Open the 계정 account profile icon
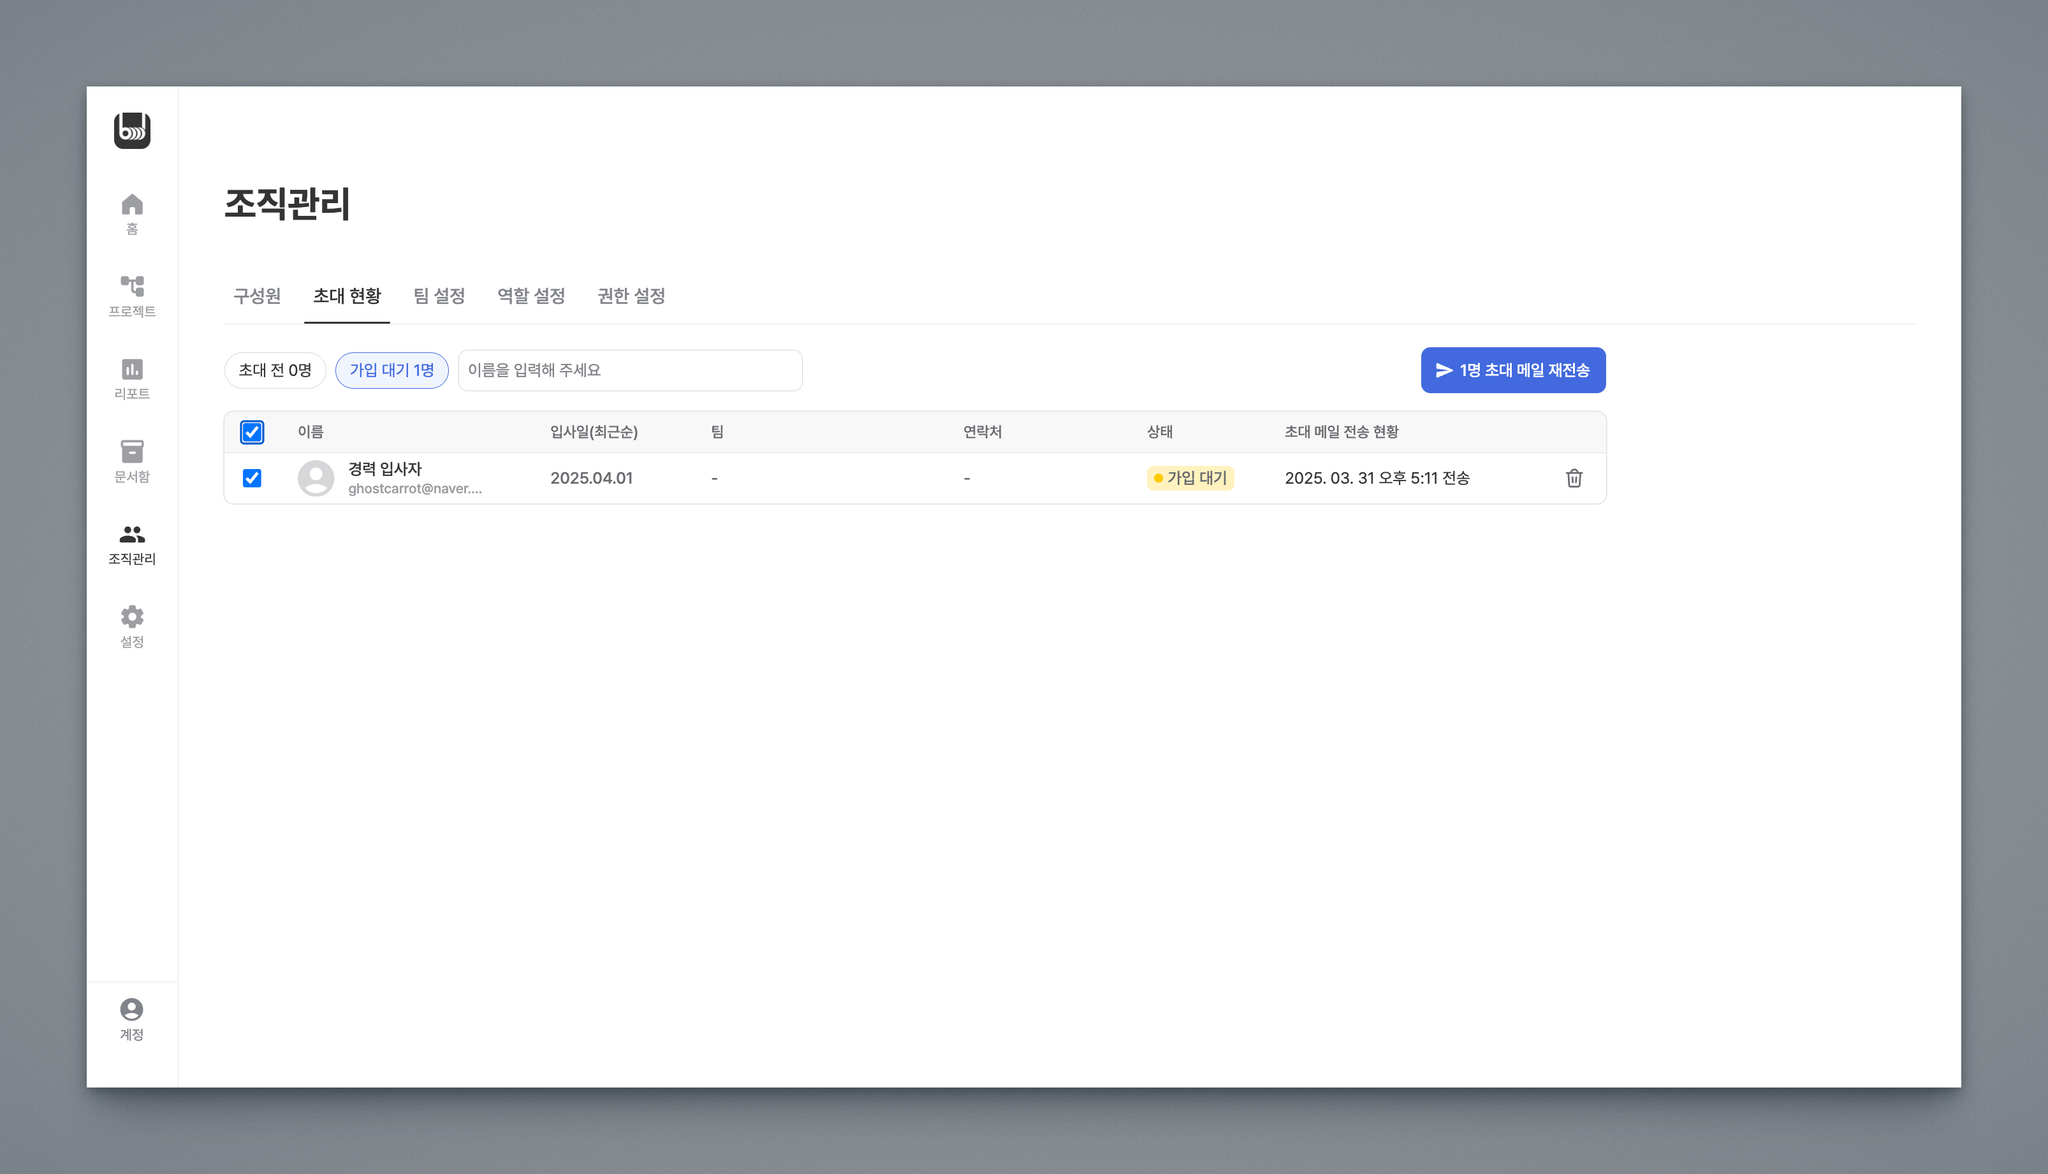This screenshot has height=1174, width=2048. point(132,1010)
